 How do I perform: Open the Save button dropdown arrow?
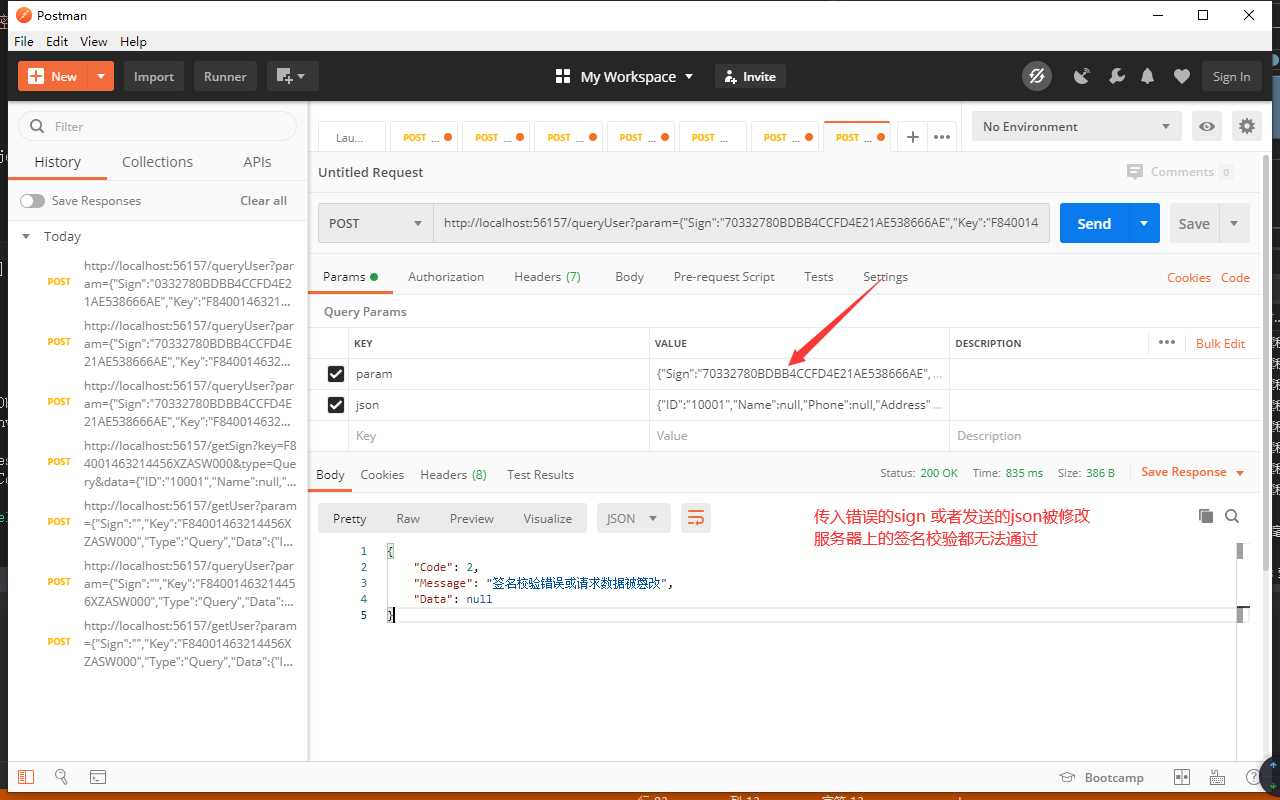click(1234, 224)
